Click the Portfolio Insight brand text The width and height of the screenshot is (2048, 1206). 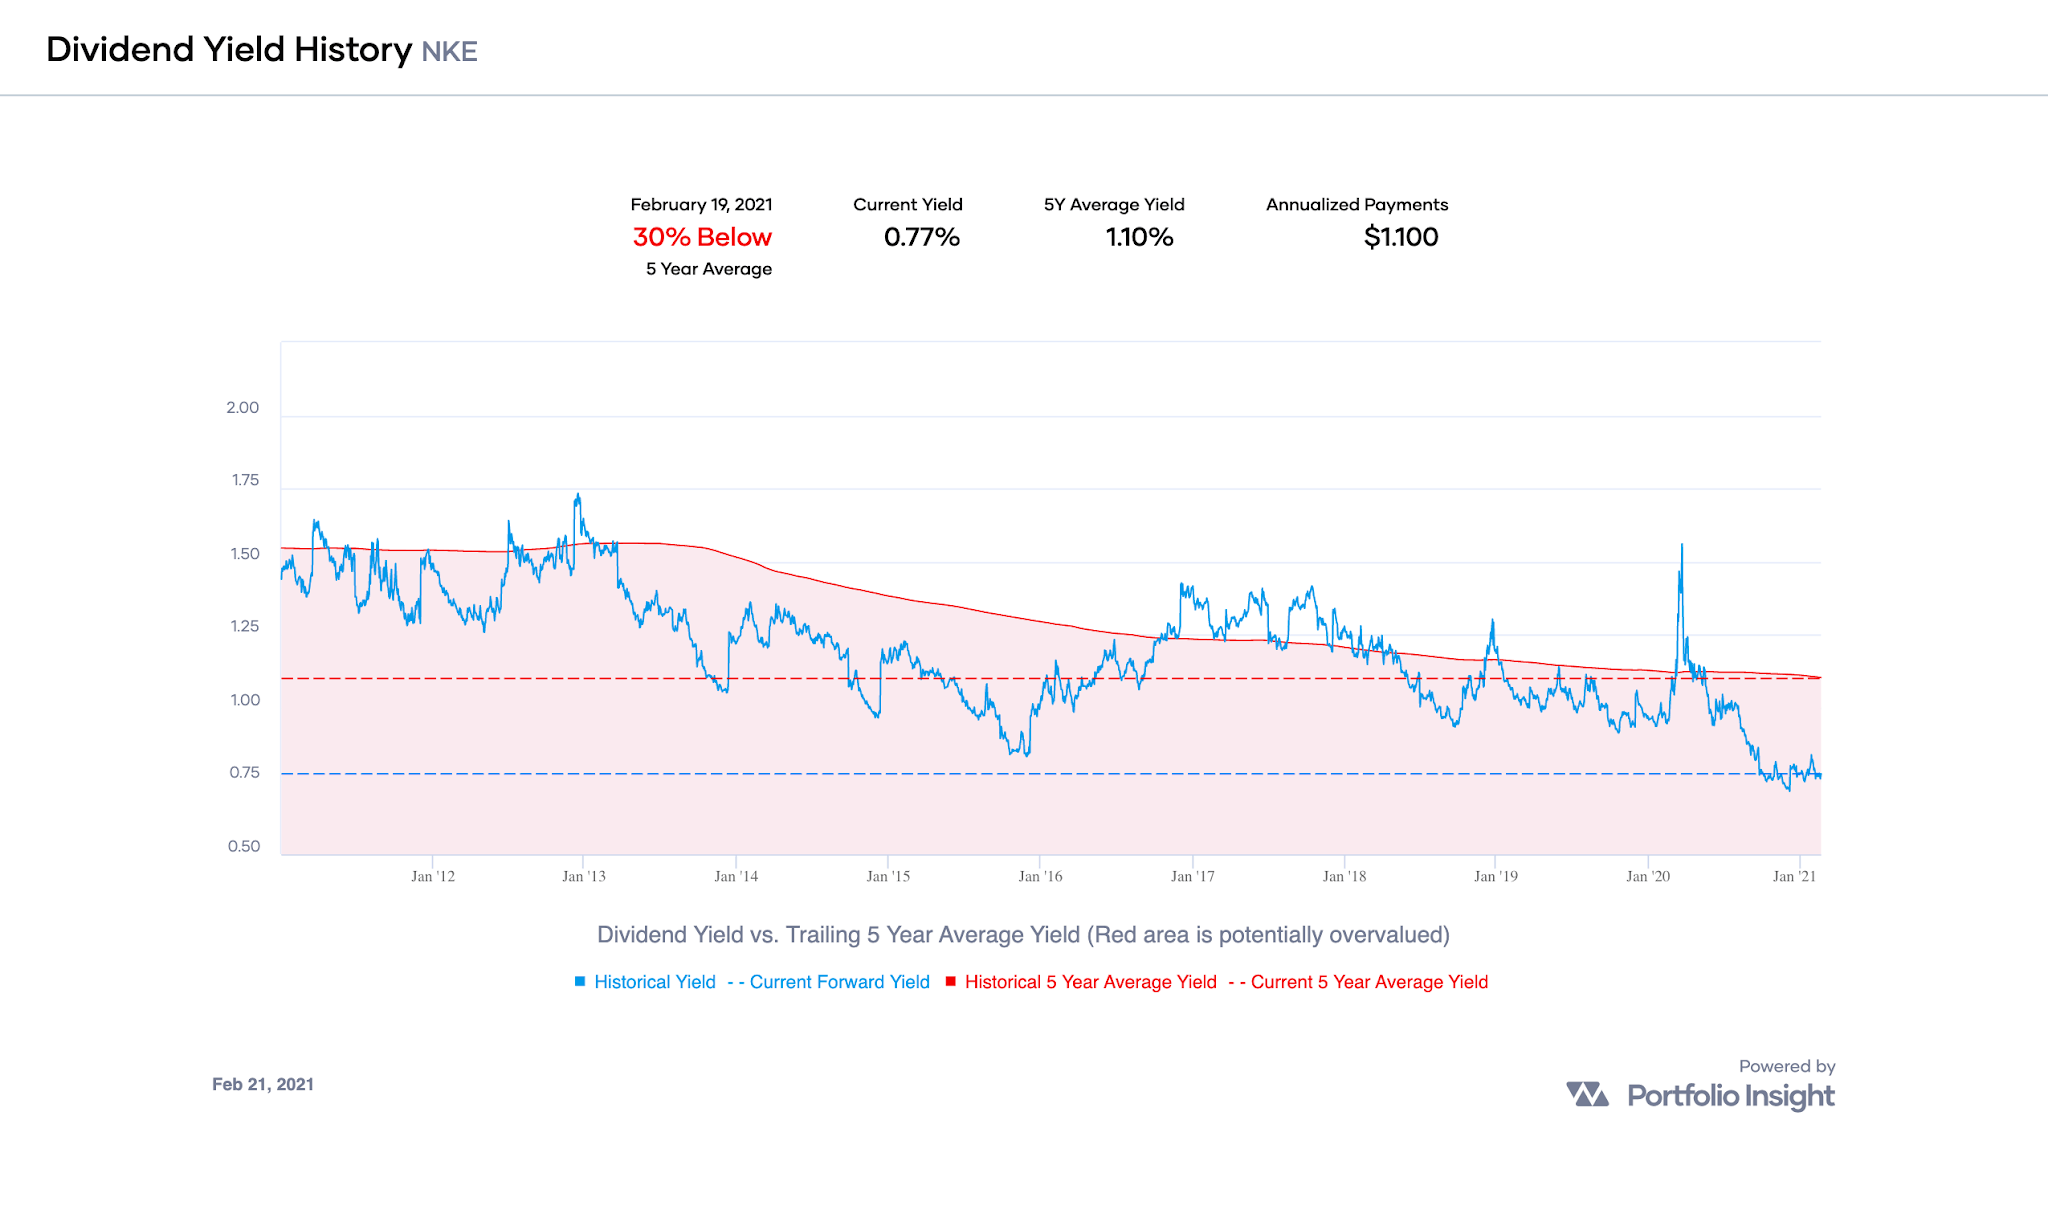click(x=1730, y=1096)
